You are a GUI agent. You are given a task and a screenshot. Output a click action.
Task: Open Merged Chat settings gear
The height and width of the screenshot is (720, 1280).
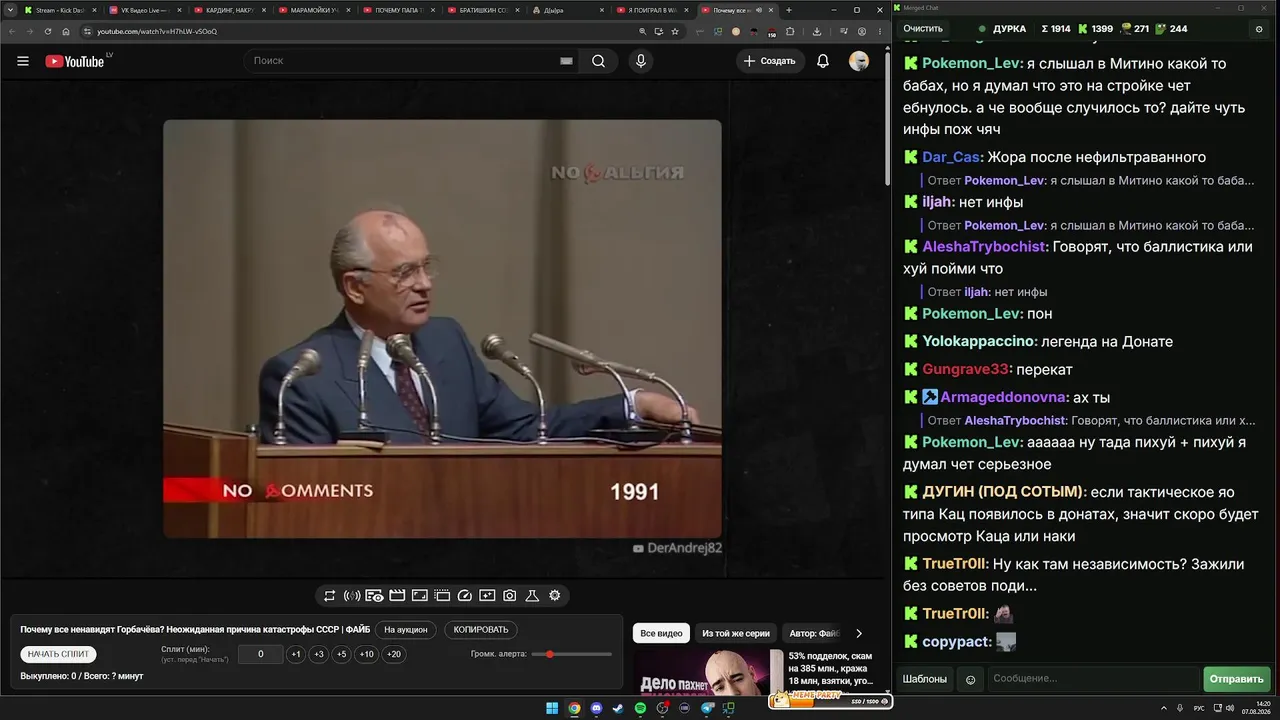pos(1259,29)
